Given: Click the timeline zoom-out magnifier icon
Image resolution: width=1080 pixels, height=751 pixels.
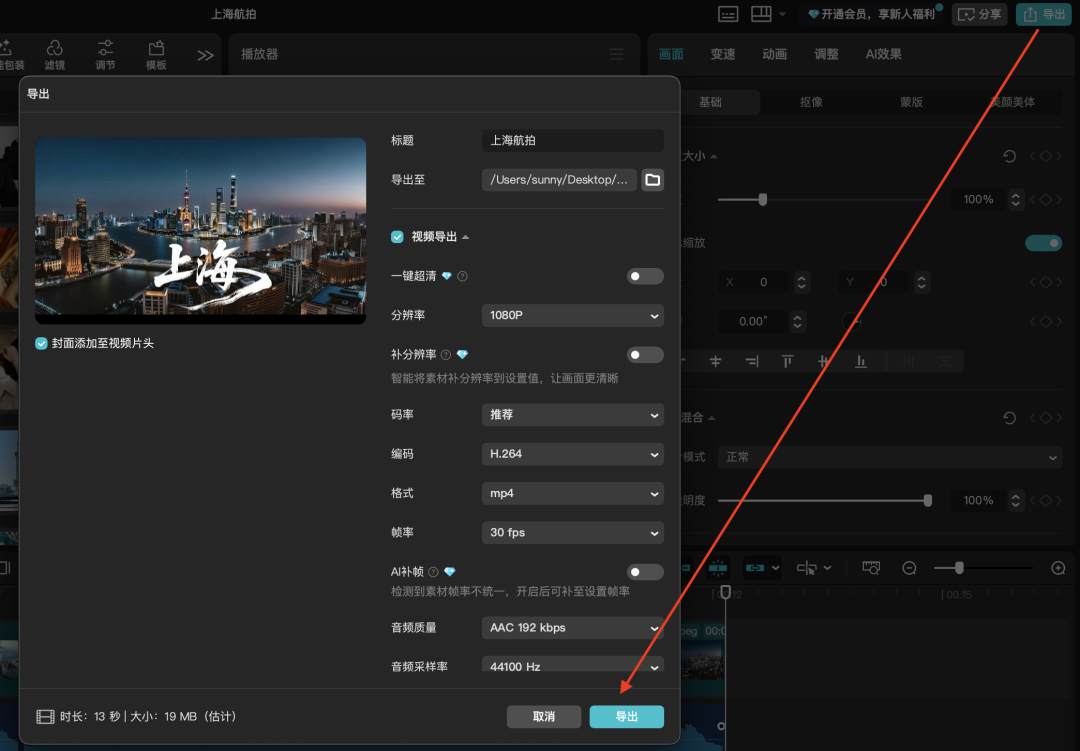Looking at the screenshot, I should pos(909,568).
